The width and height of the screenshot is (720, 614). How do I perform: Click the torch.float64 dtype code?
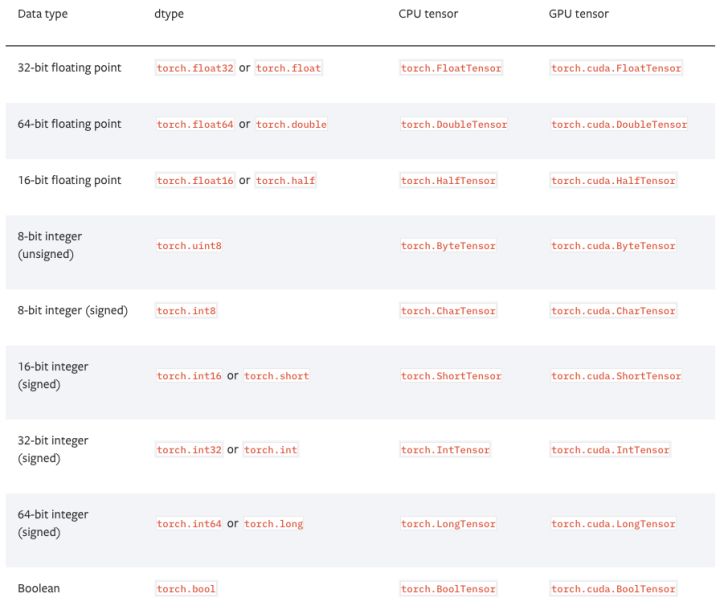(195, 125)
